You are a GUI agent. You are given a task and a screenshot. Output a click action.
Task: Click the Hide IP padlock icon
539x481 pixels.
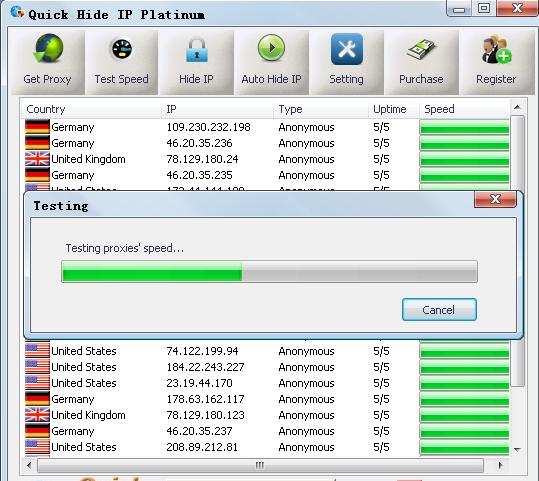coord(197,50)
